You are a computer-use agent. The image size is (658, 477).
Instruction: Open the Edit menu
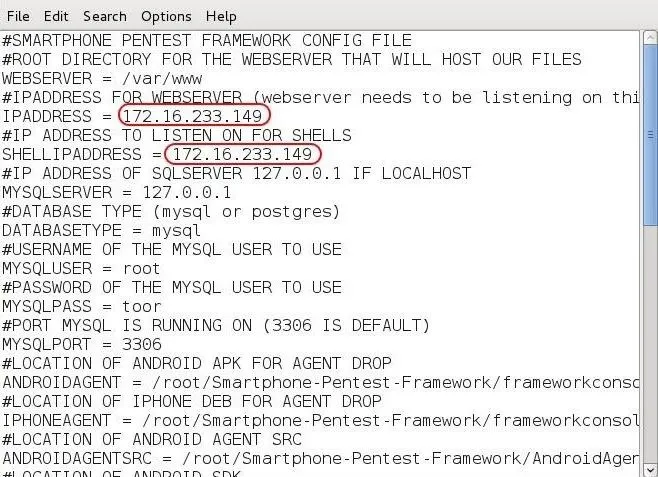pos(56,16)
